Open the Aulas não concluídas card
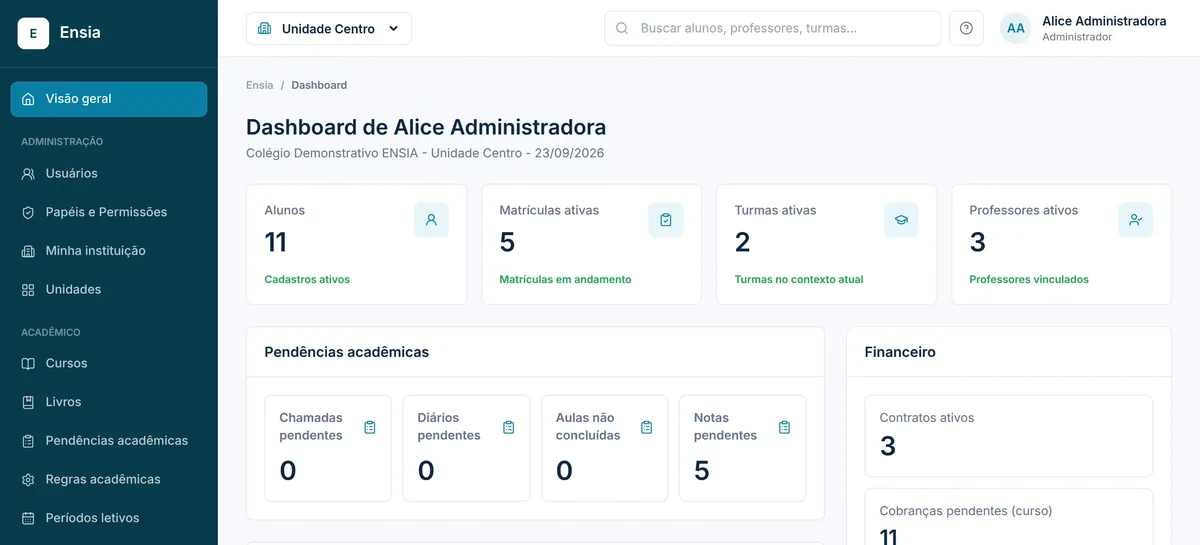This screenshot has width=1200, height=545. [604, 448]
